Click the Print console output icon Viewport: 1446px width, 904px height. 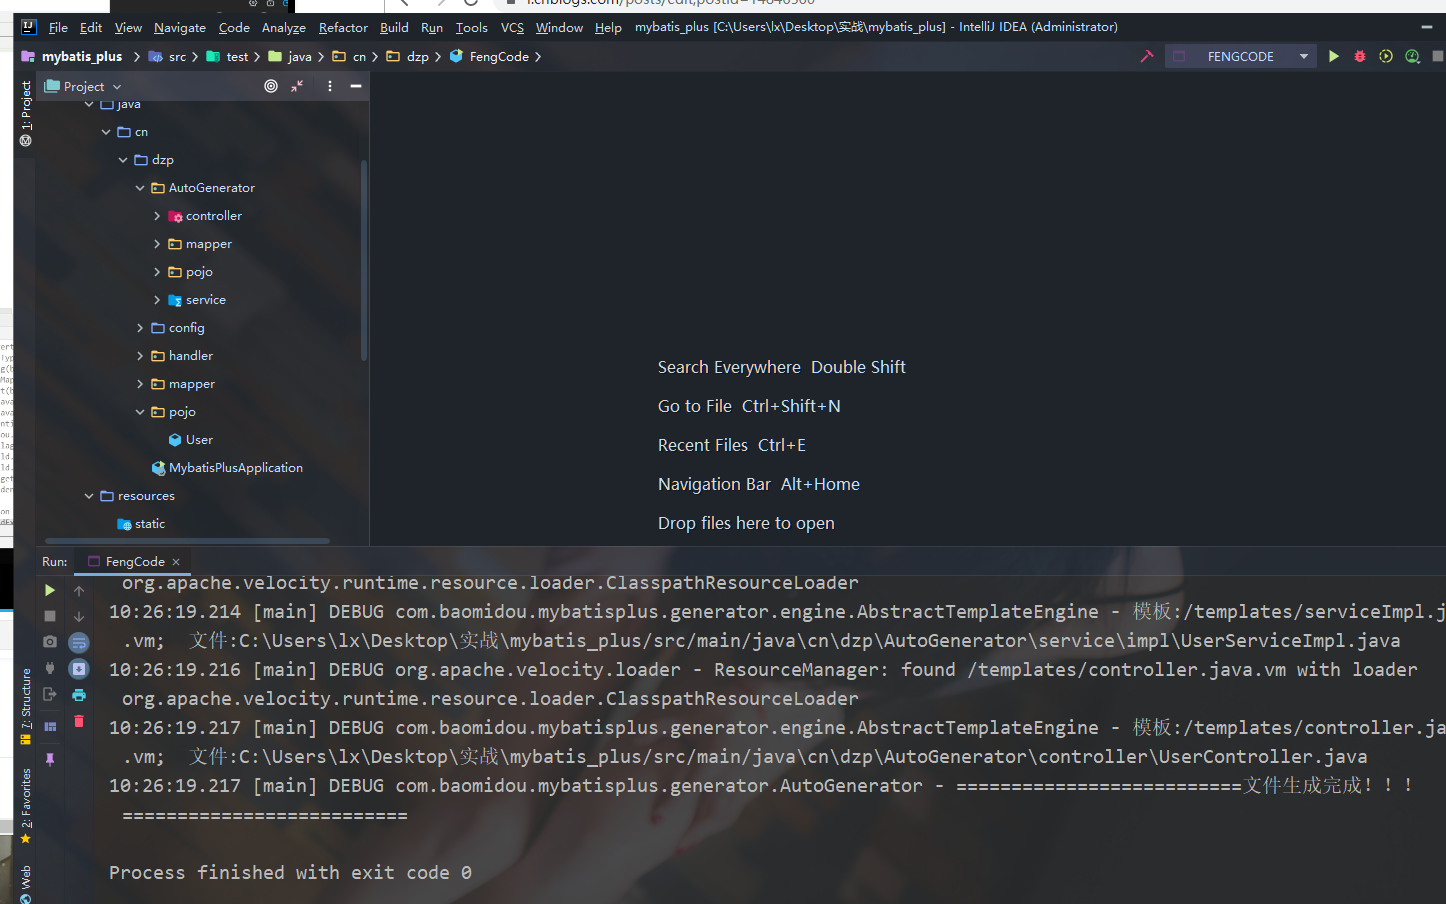pyautogui.click(x=79, y=694)
